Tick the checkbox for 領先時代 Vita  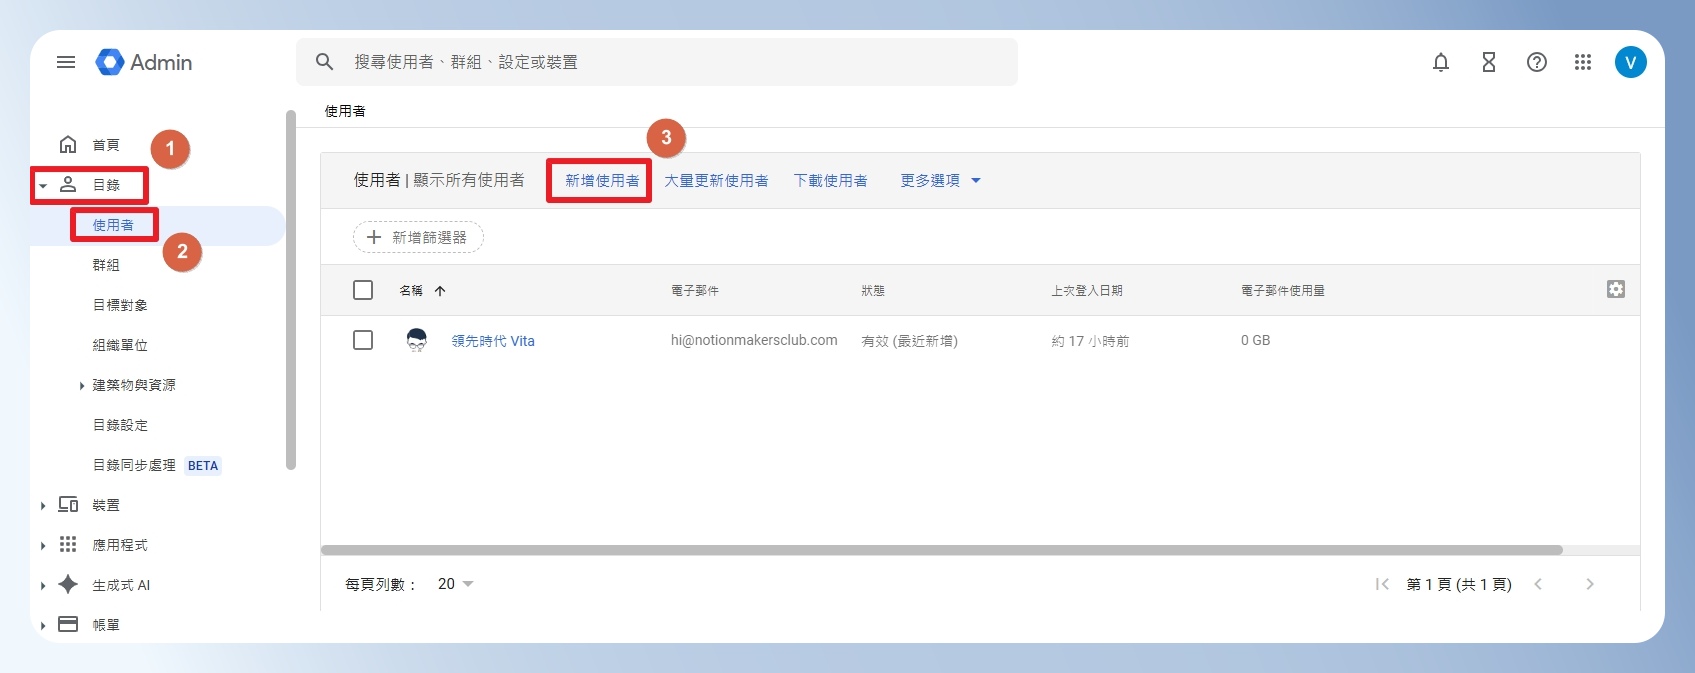(x=363, y=340)
